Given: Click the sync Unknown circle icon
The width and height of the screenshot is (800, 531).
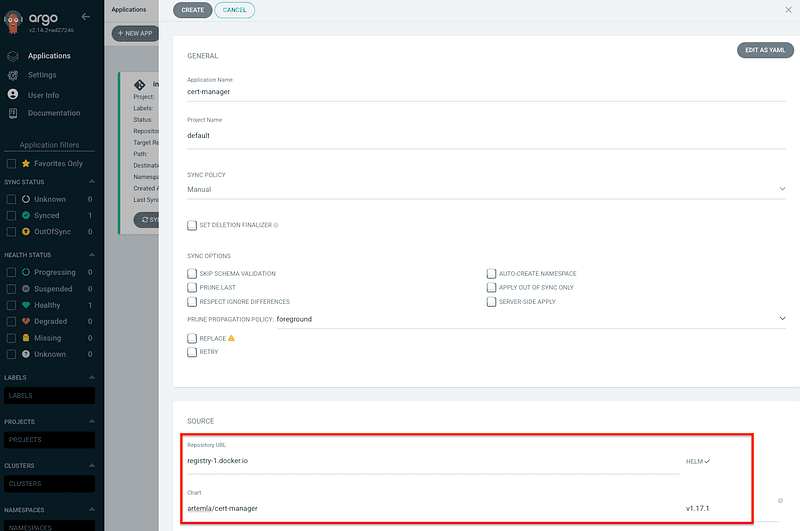Looking at the screenshot, I should click(x=26, y=199).
